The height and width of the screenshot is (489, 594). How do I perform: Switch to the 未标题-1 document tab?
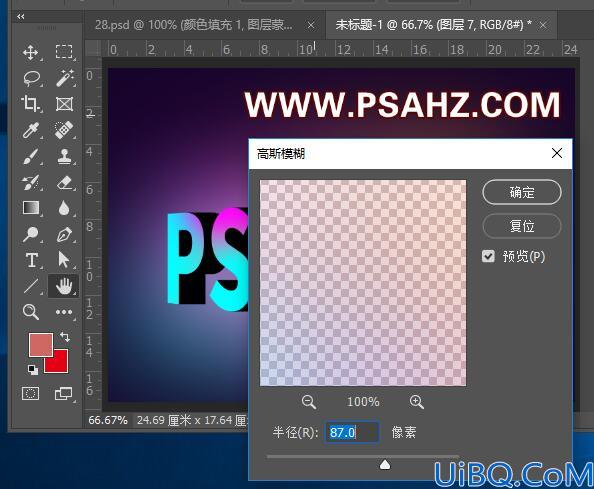(433, 25)
